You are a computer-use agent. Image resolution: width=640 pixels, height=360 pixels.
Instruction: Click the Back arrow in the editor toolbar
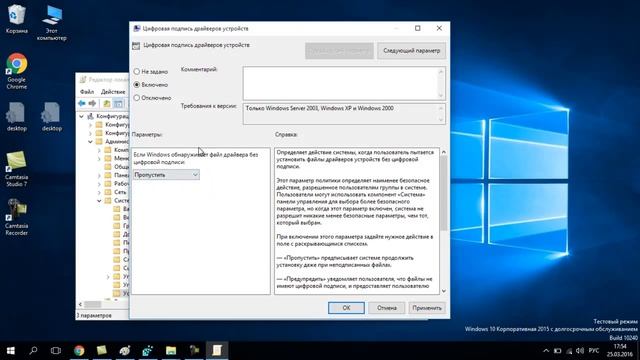[82, 104]
